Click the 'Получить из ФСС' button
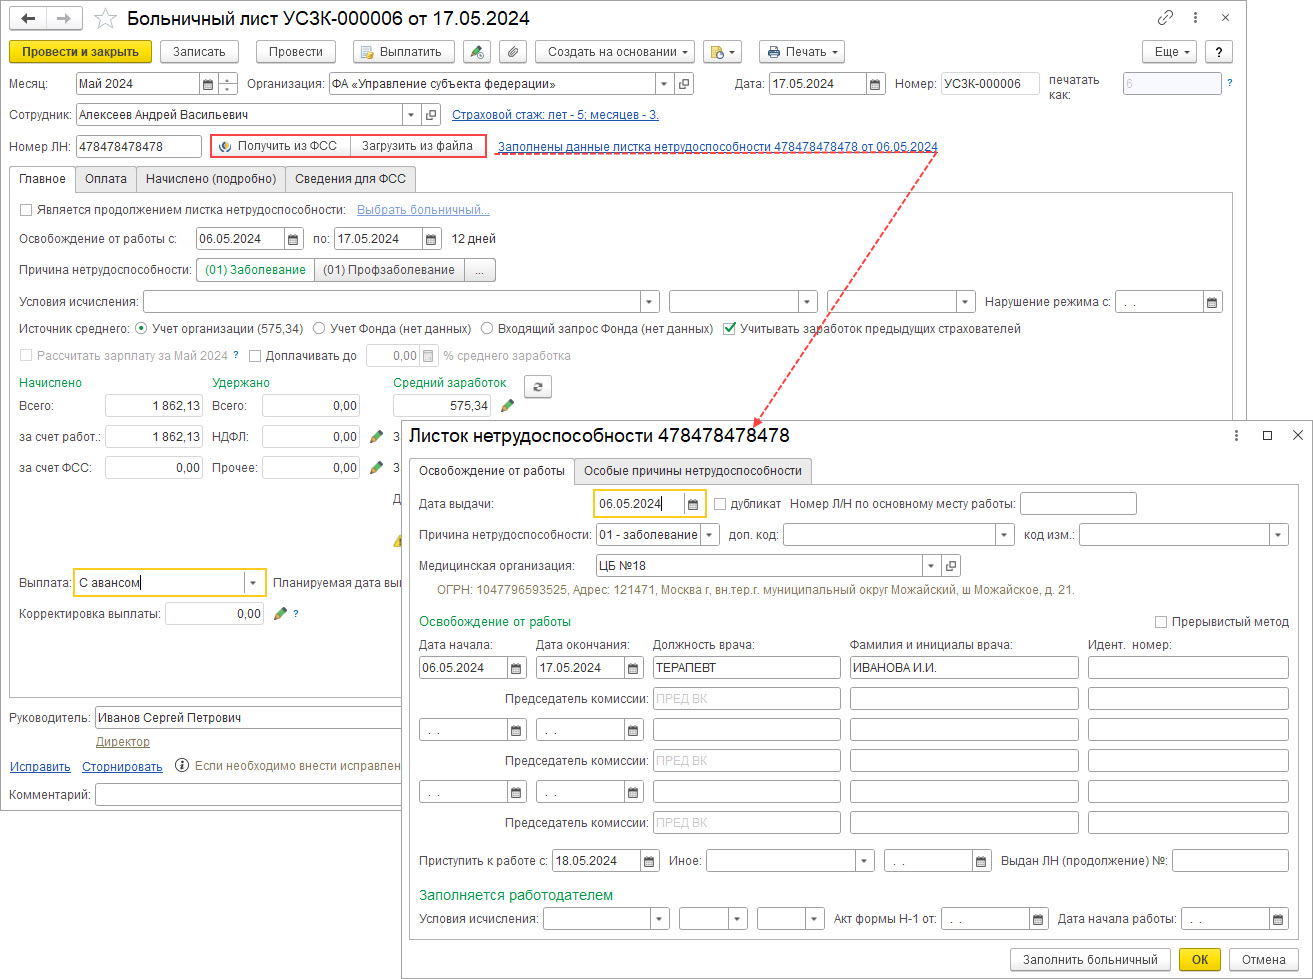 point(280,146)
